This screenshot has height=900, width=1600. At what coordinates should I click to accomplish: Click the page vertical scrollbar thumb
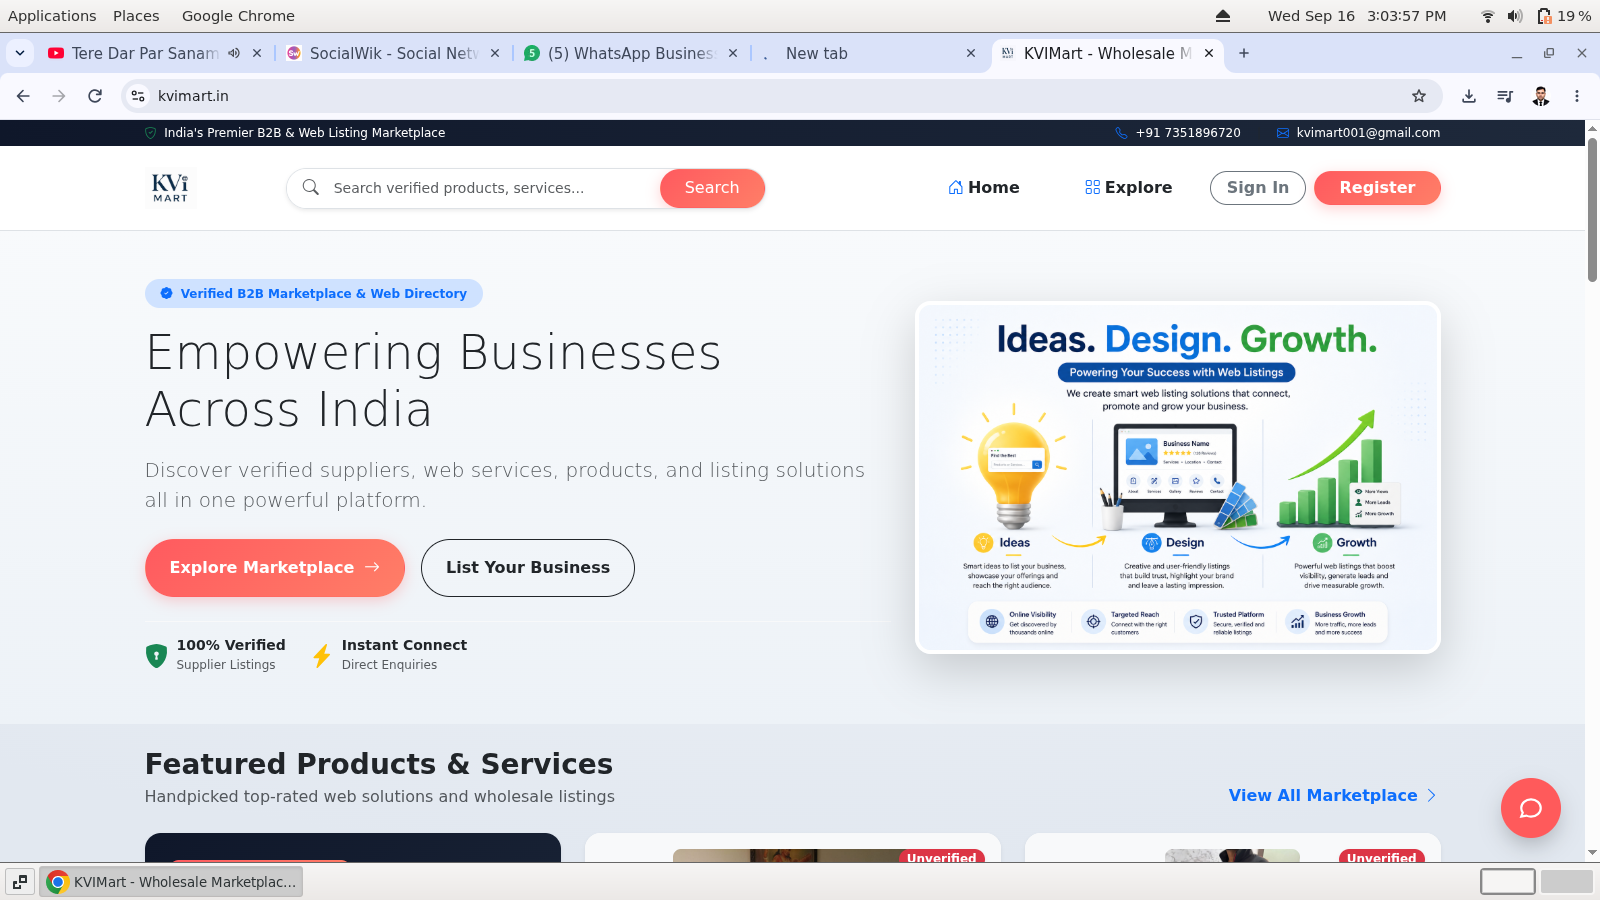[x=1592, y=210]
